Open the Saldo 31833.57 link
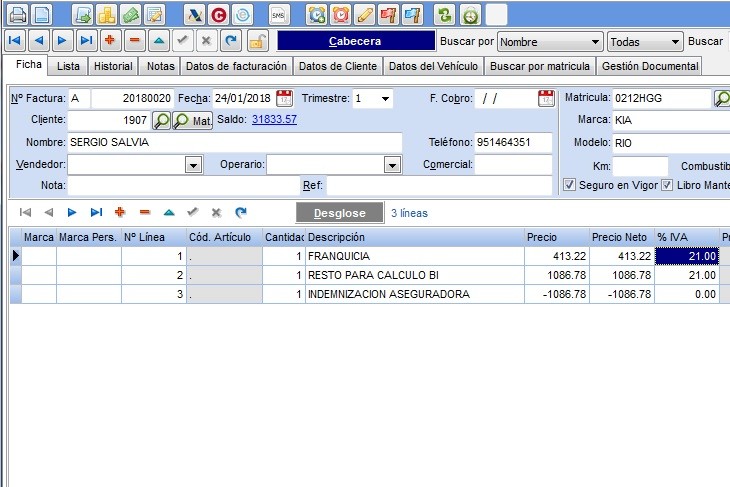730x487 pixels. tap(274, 119)
